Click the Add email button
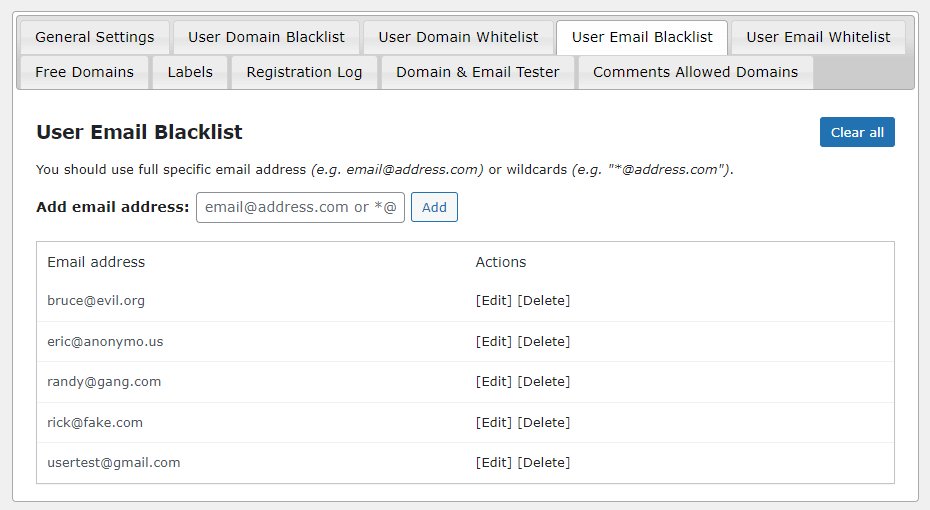Image resolution: width=930 pixels, height=510 pixels. pyautogui.click(x=434, y=207)
